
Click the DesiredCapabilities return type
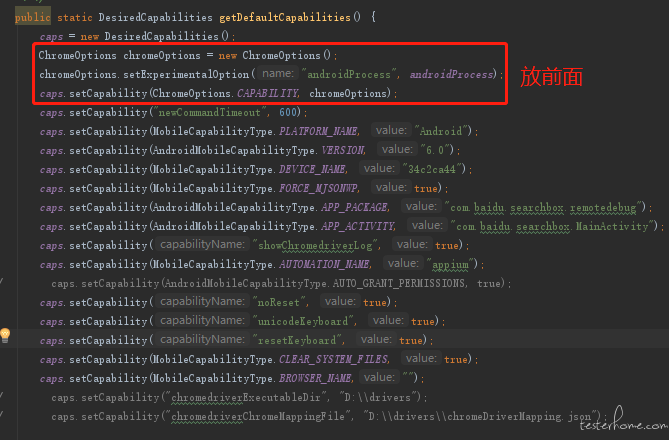point(155,17)
